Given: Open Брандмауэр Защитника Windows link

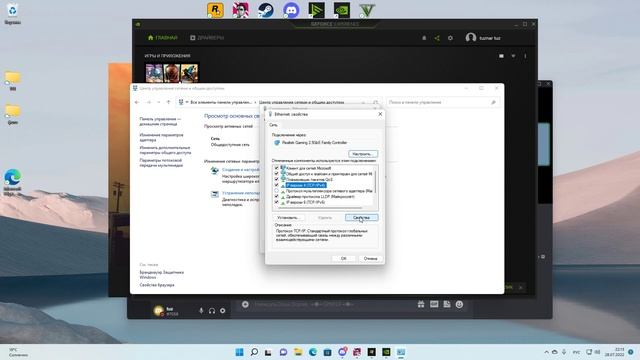Looking at the screenshot, I should (162, 274).
